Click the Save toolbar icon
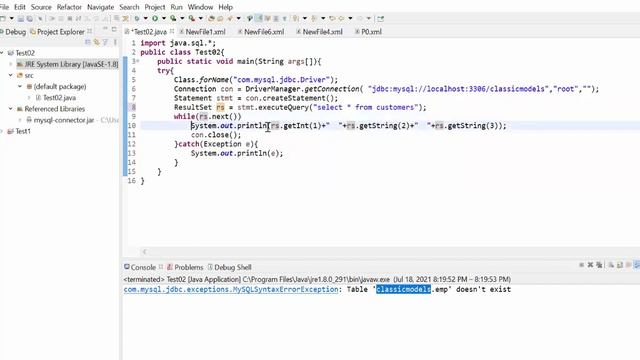 (x=20, y=18)
